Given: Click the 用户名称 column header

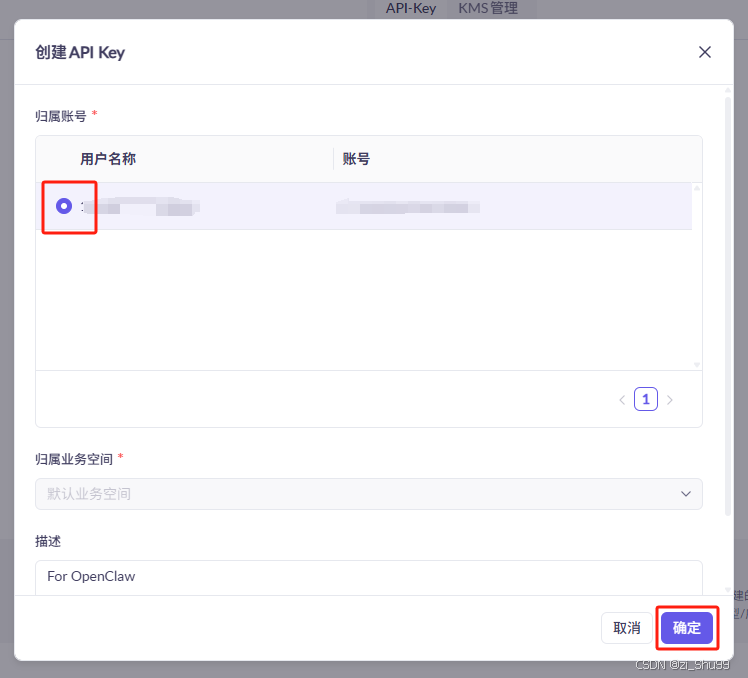Looking at the screenshot, I should (x=108, y=158).
